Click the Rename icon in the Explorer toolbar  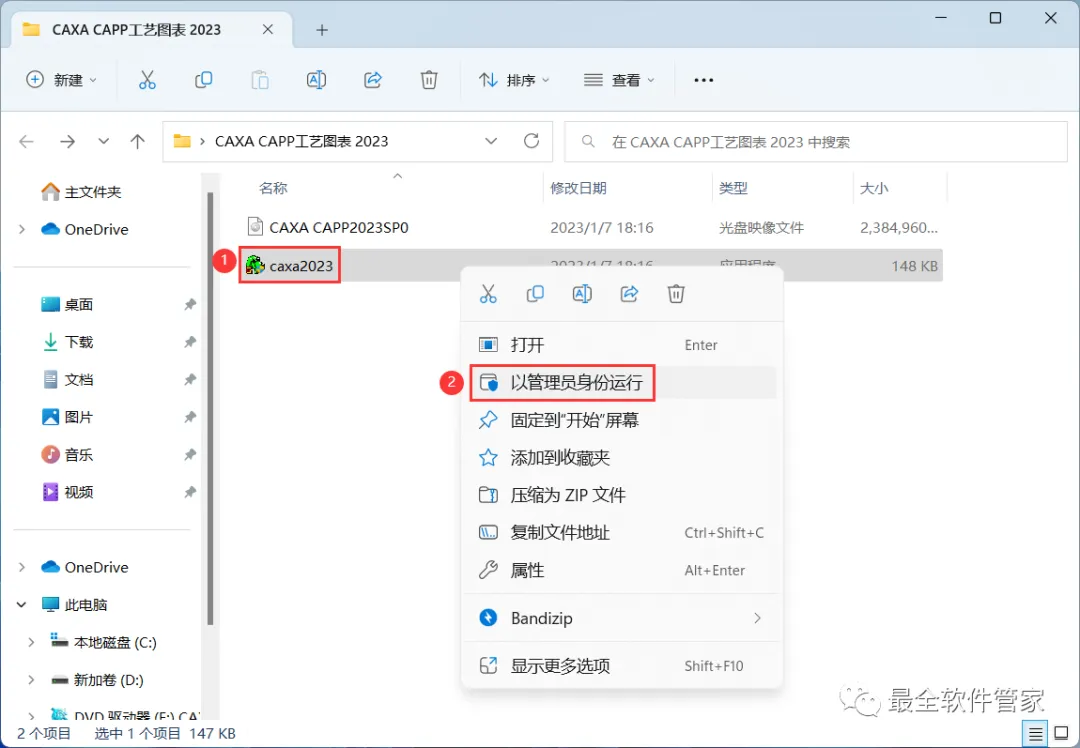click(x=316, y=80)
